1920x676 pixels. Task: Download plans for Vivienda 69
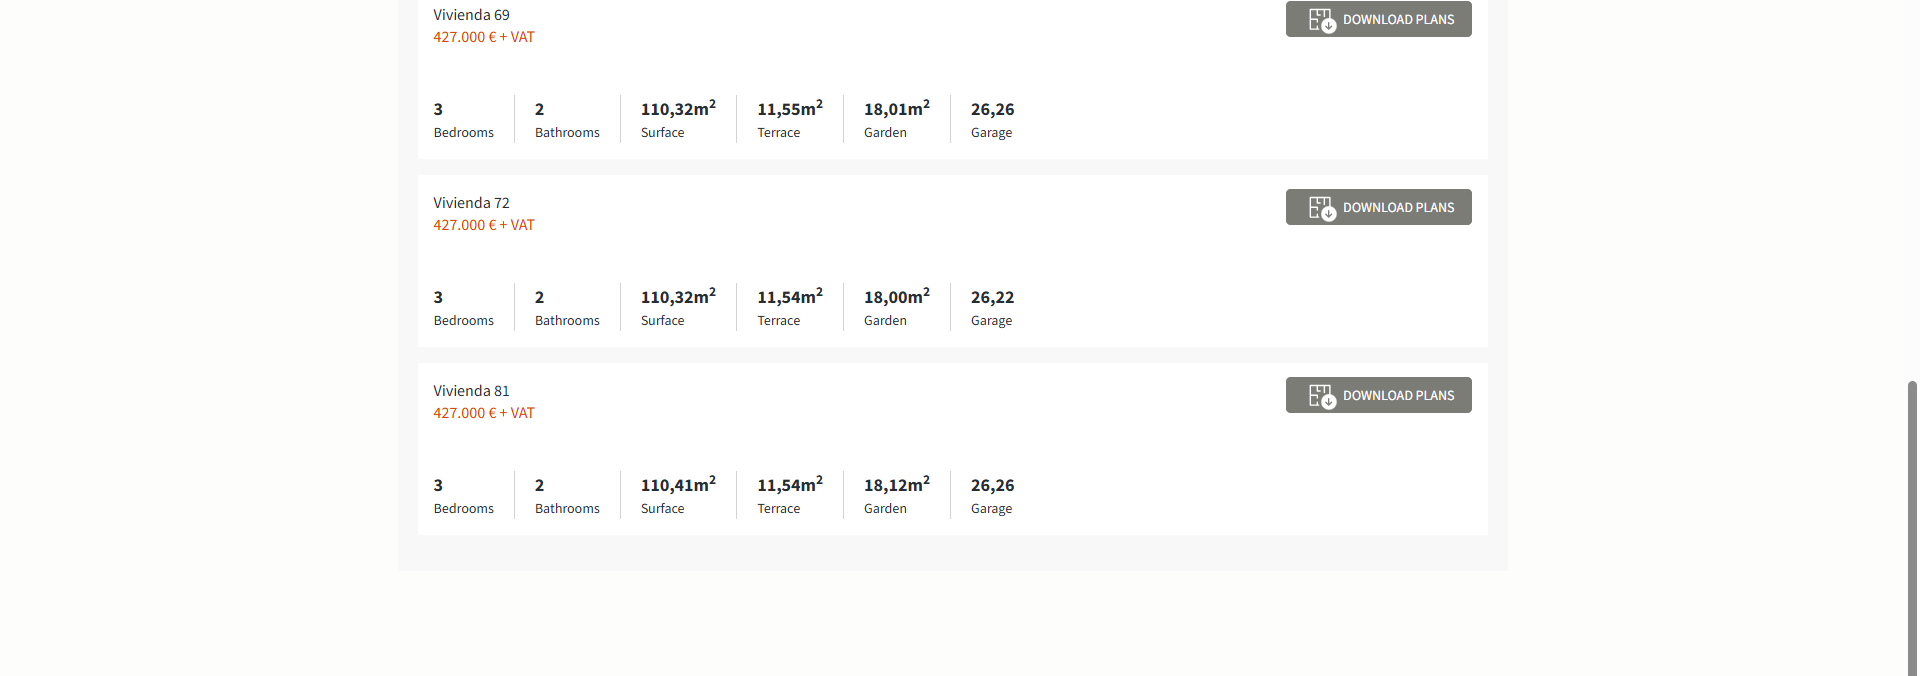click(1397, 20)
